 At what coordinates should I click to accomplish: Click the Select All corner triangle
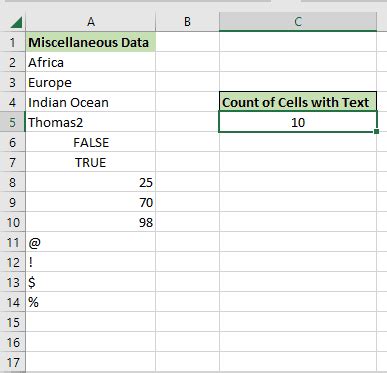point(16,22)
